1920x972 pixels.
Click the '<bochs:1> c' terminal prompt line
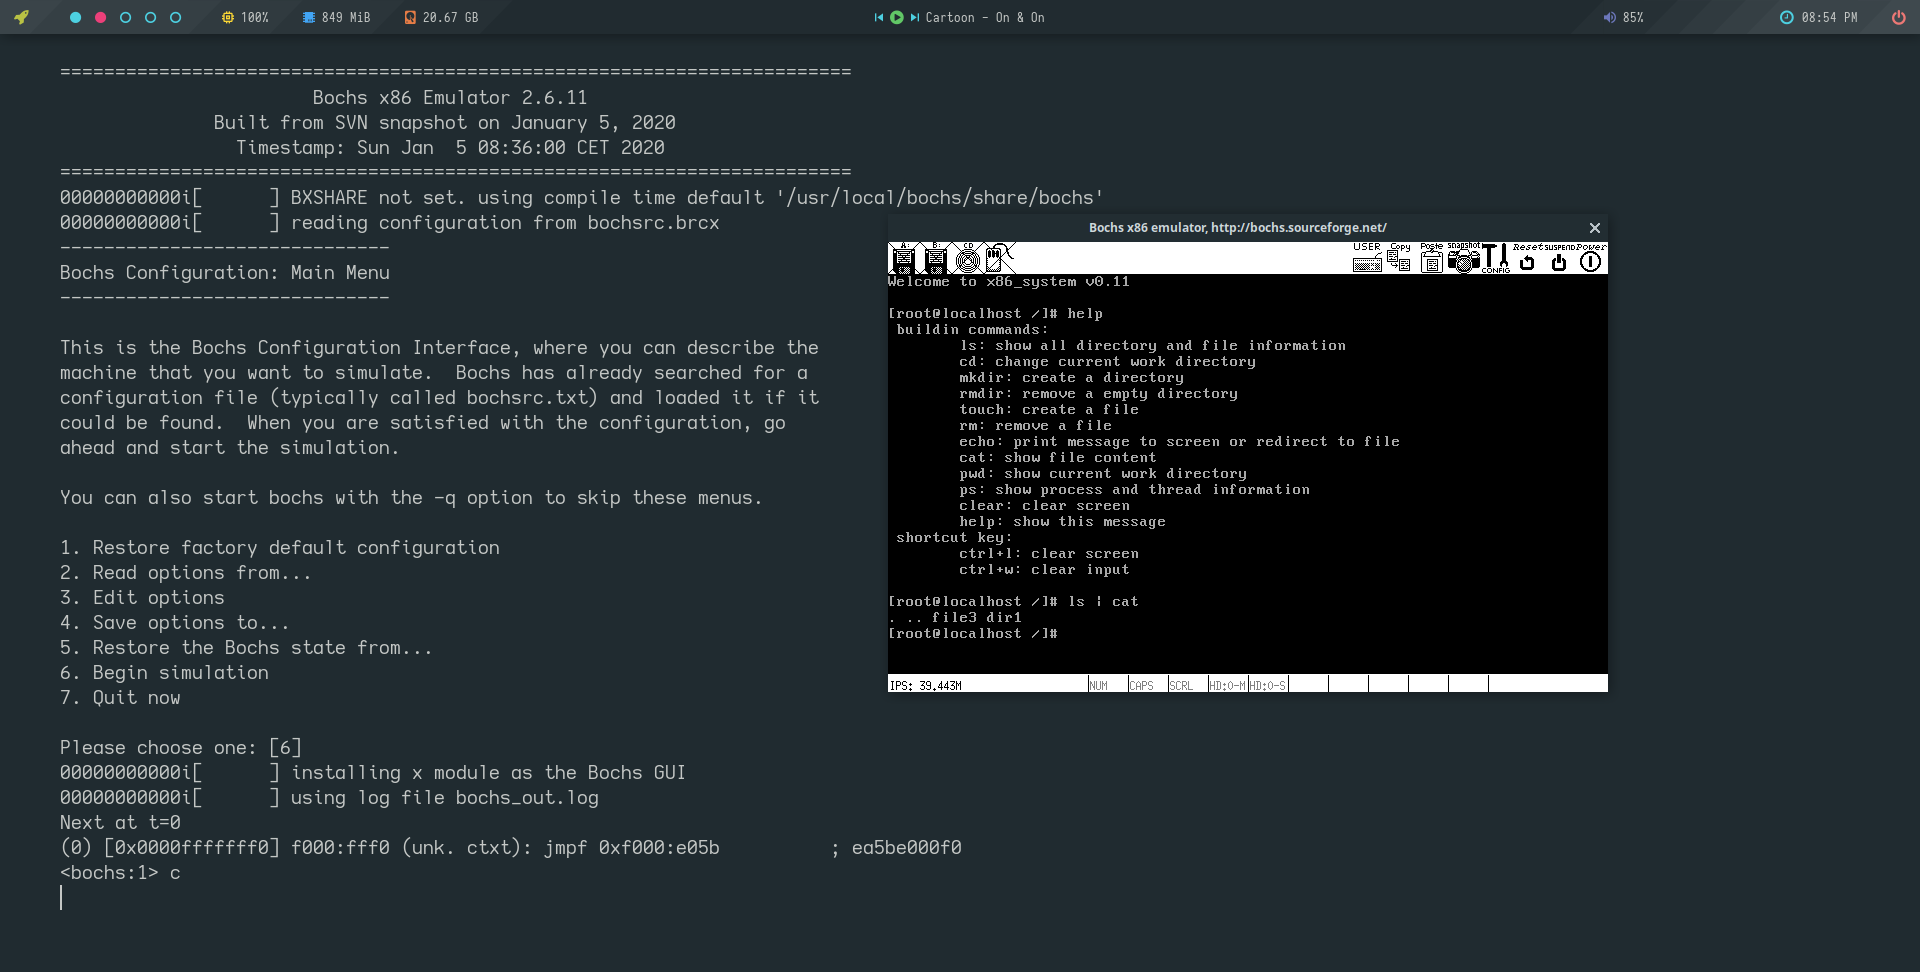point(120,873)
